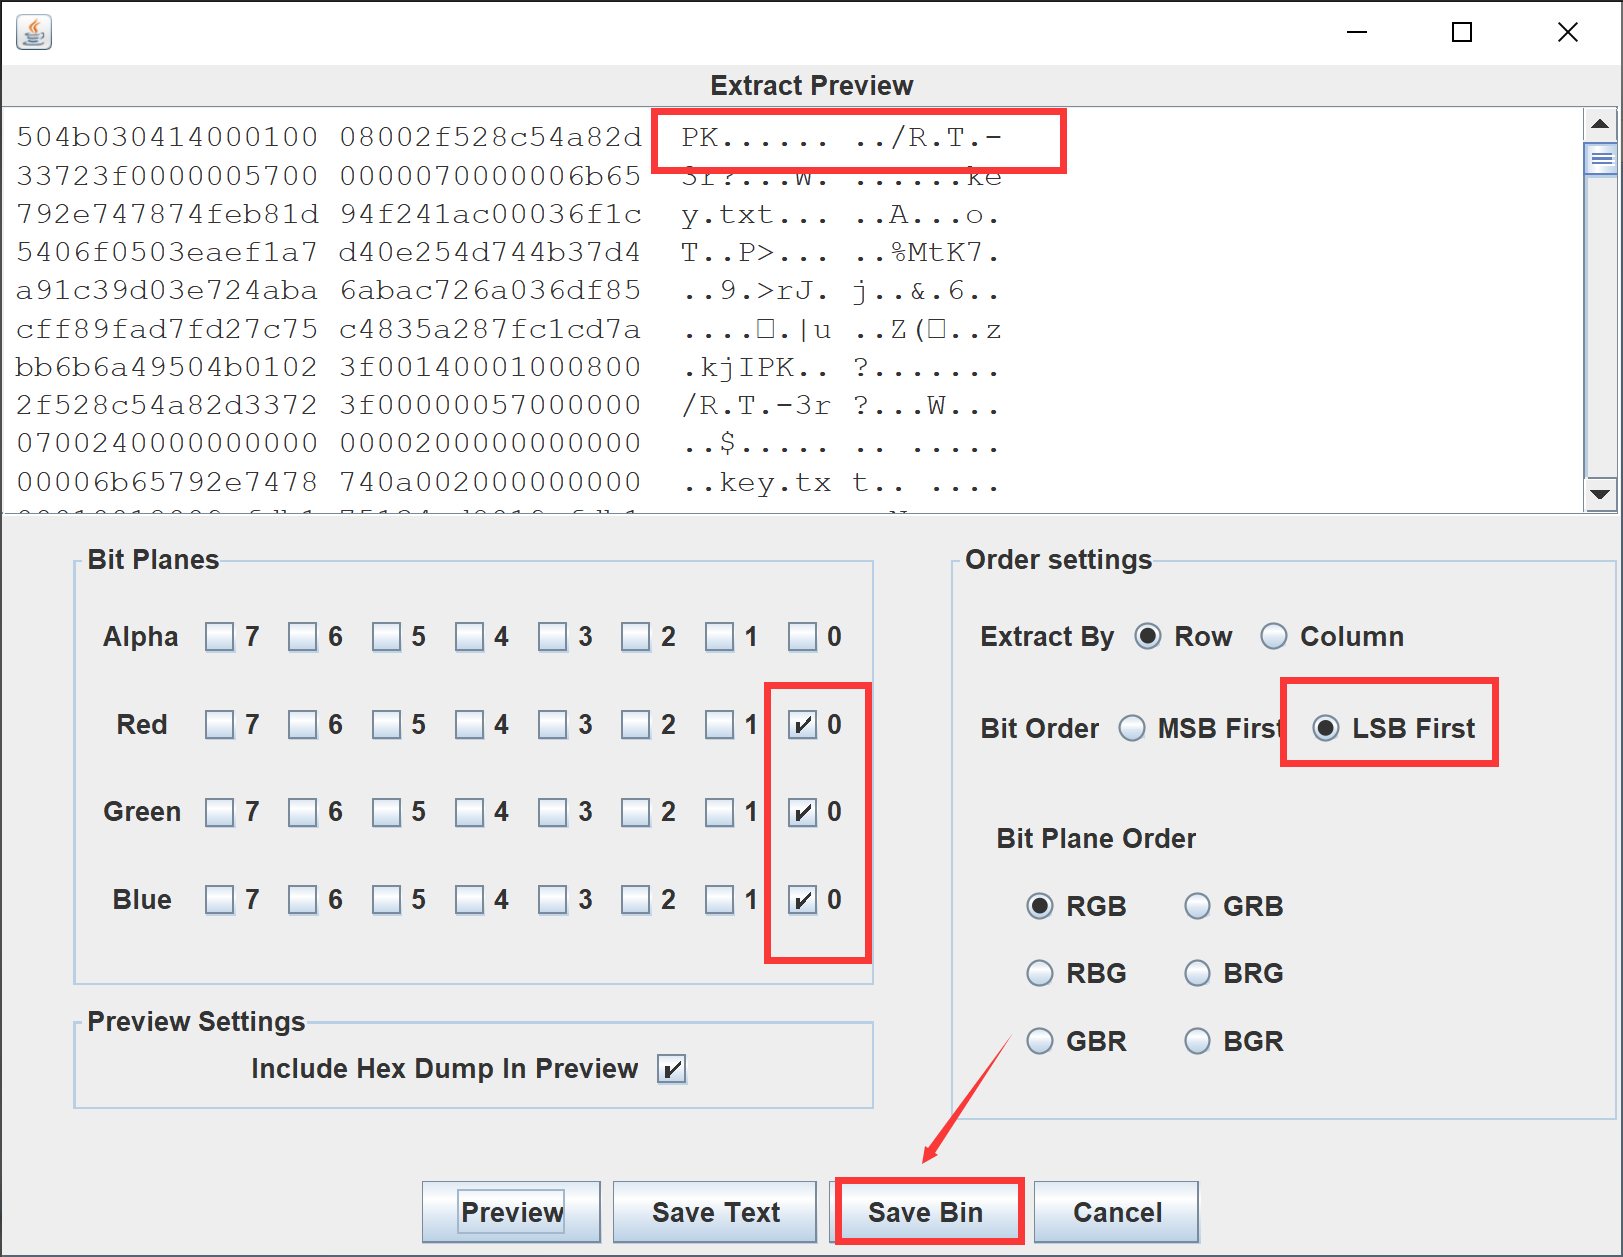Uncheck the Green bit 0 plane
This screenshot has width=1623, height=1257.
802,812
